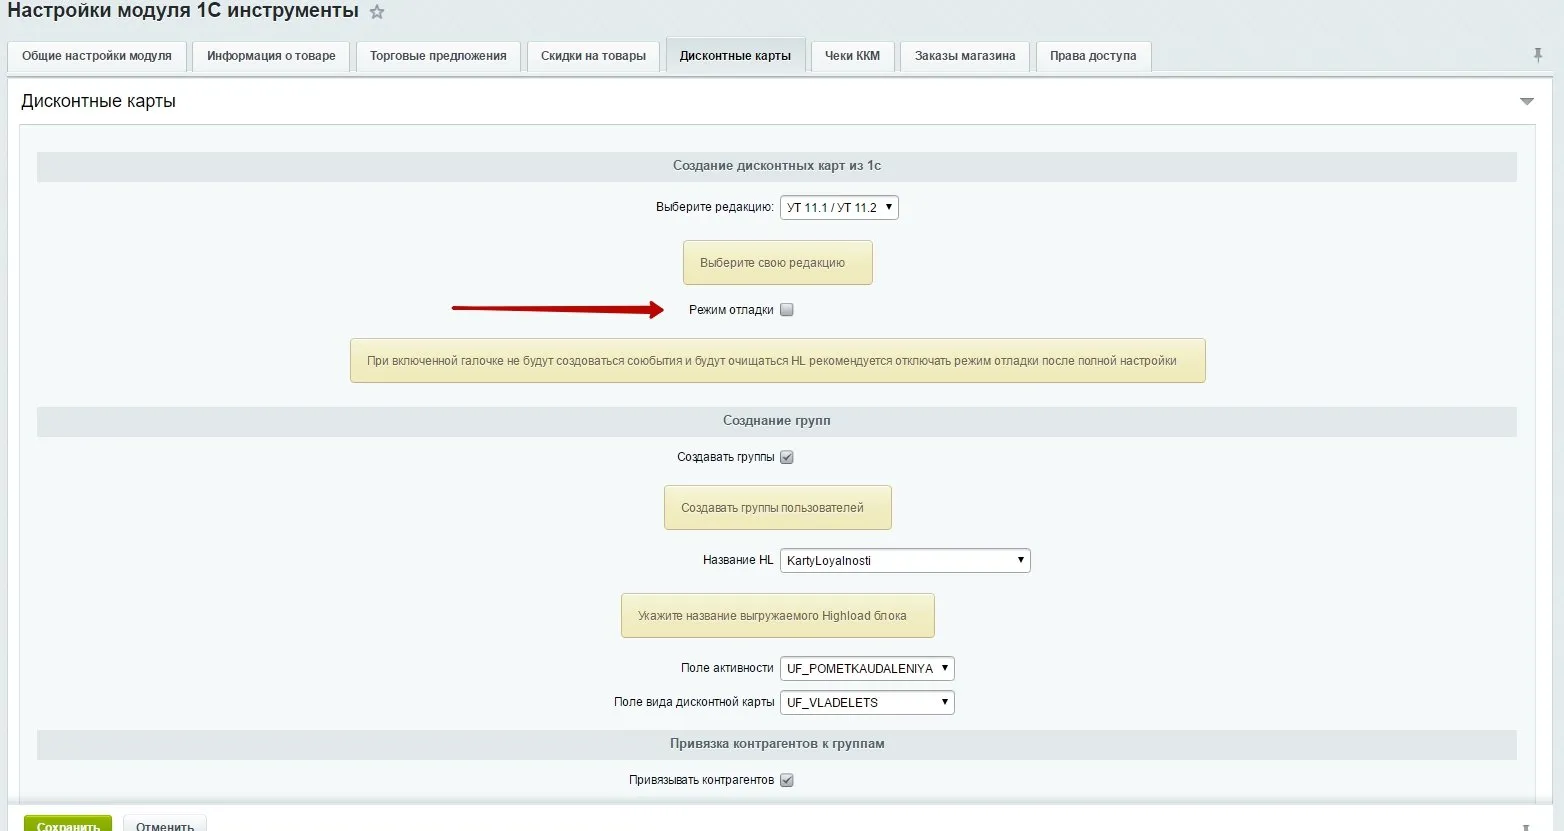
Task: Uncheck the Привязывать контрагентов checkbox
Action: point(787,780)
